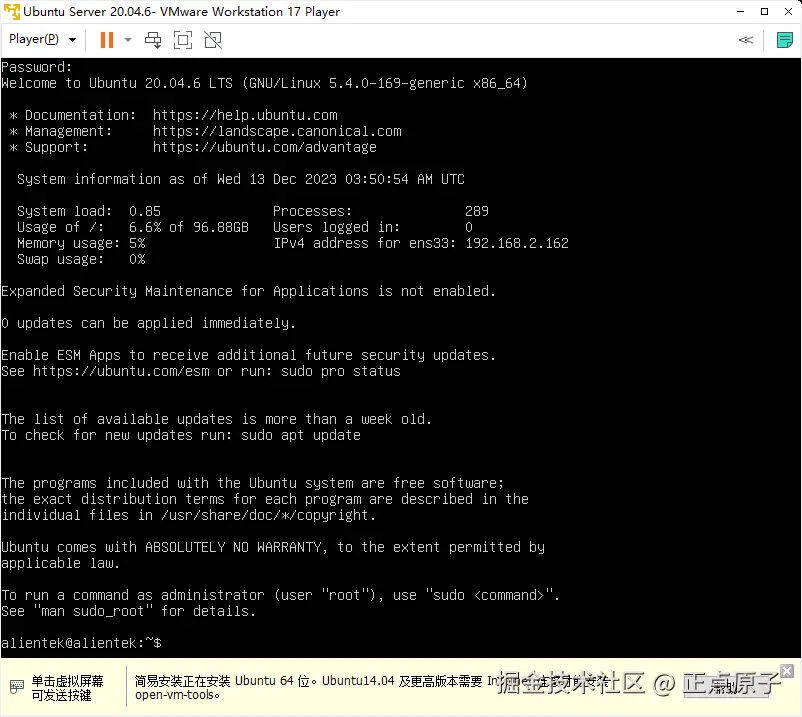The image size is (802, 717).
Task: Click the 'sudo apt update' text
Action: tap(301, 435)
